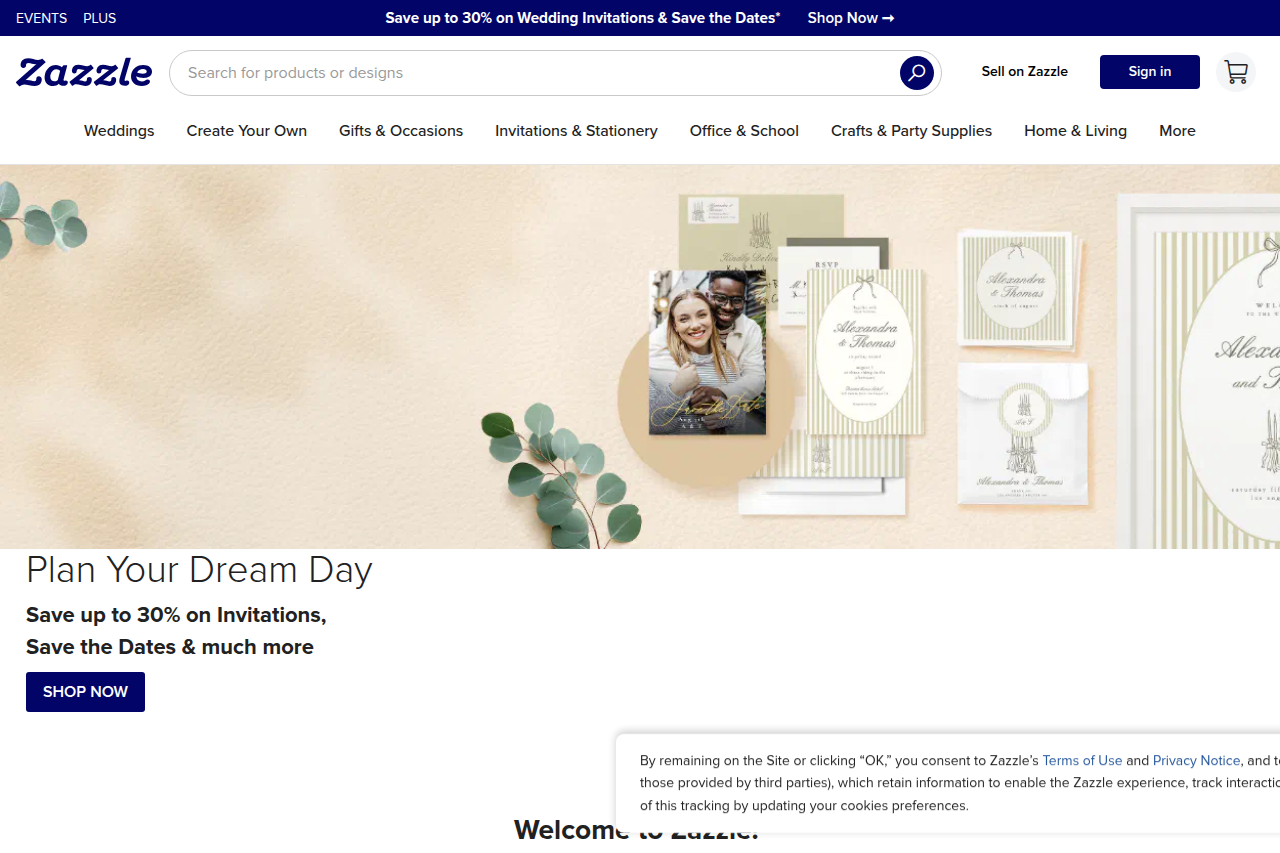The width and height of the screenshot is (1280, 853).
Task: Open the Terms of Use link
Action: coord(1082,760)
